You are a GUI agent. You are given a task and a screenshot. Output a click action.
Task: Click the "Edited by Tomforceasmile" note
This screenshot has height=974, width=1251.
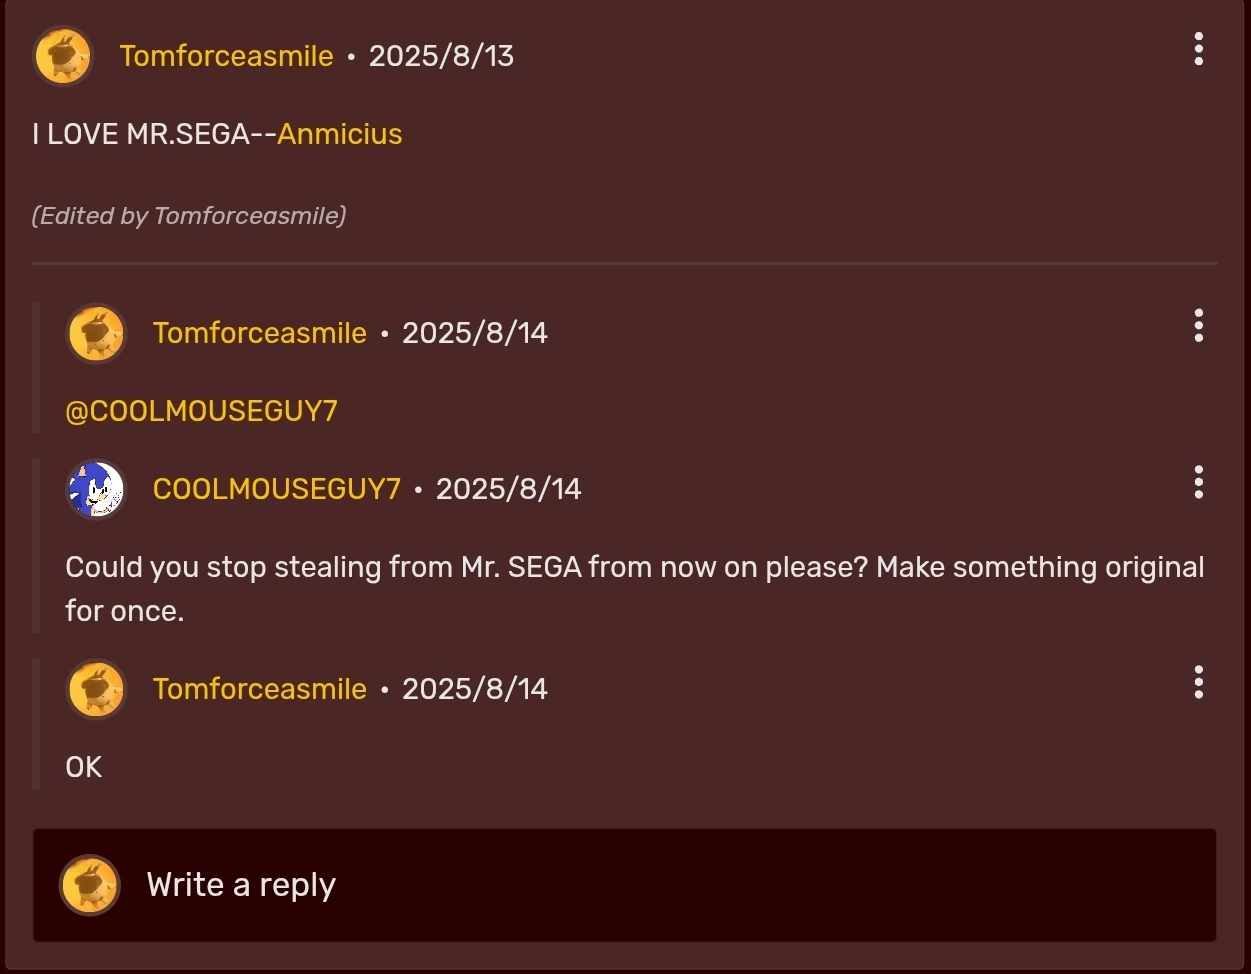click(189, 216)
